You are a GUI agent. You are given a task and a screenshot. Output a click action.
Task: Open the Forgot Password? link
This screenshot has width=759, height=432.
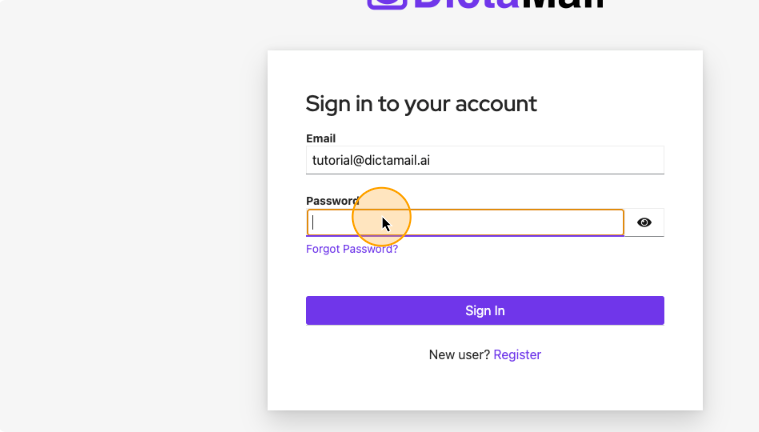pos(352,249)
